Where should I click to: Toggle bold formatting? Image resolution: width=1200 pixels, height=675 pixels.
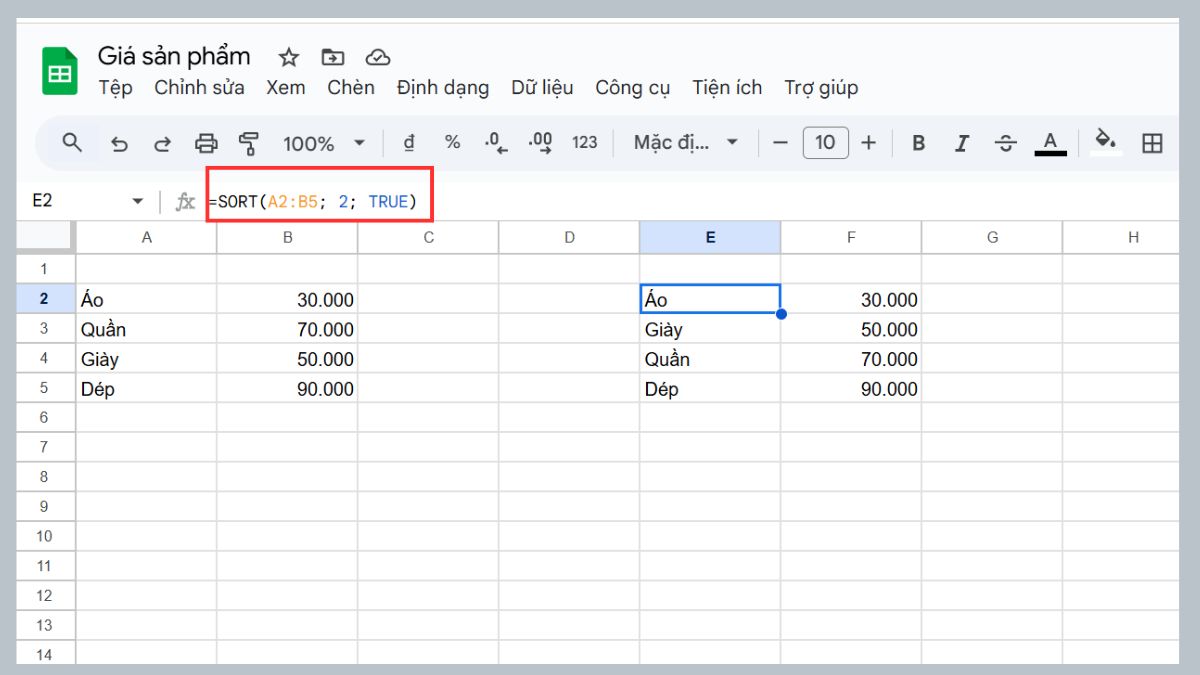(918, 142)
